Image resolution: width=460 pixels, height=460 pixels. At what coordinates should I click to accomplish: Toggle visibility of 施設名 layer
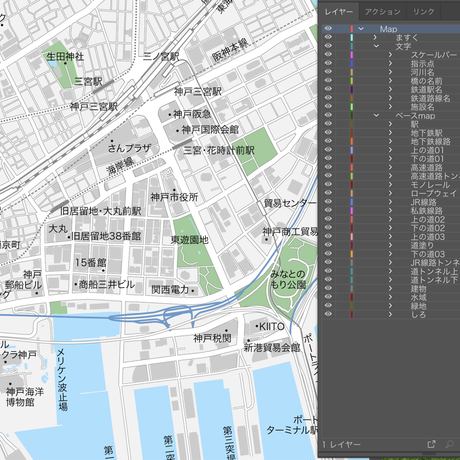328,107
